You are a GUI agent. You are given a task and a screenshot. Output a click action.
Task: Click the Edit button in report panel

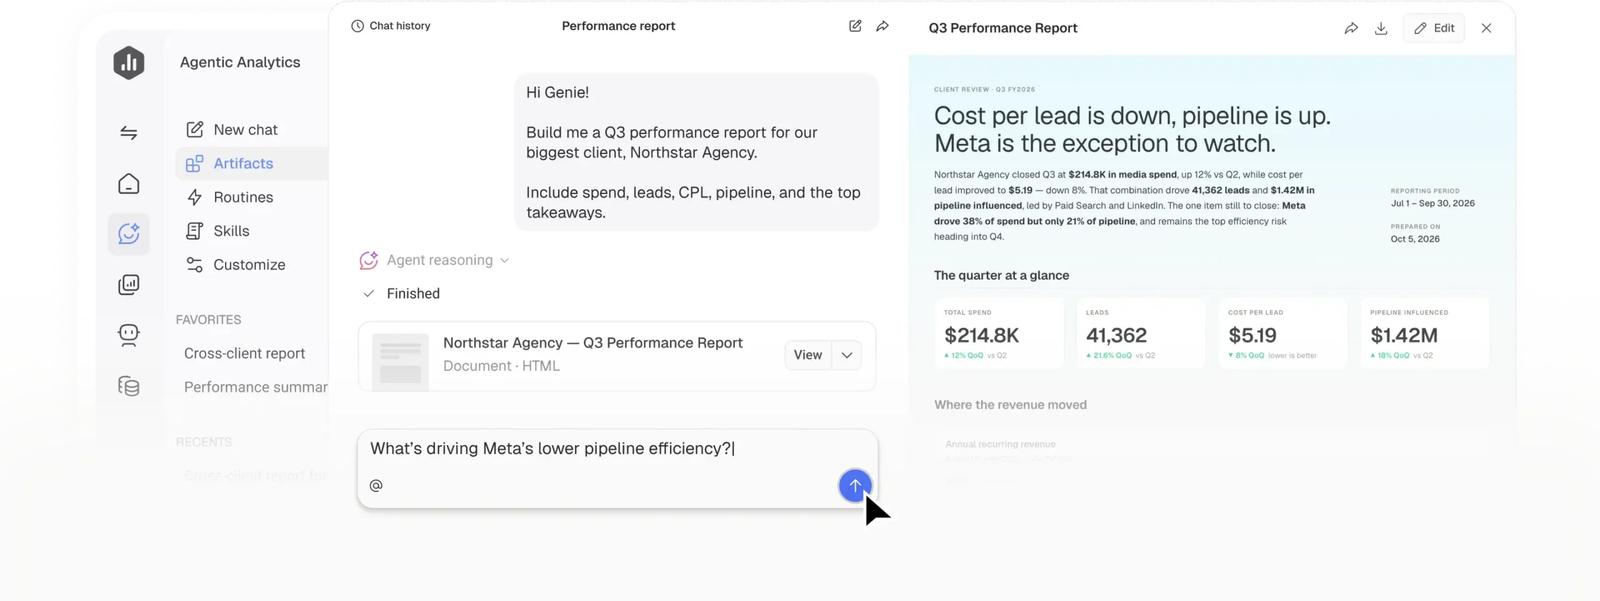(1434, 28)
